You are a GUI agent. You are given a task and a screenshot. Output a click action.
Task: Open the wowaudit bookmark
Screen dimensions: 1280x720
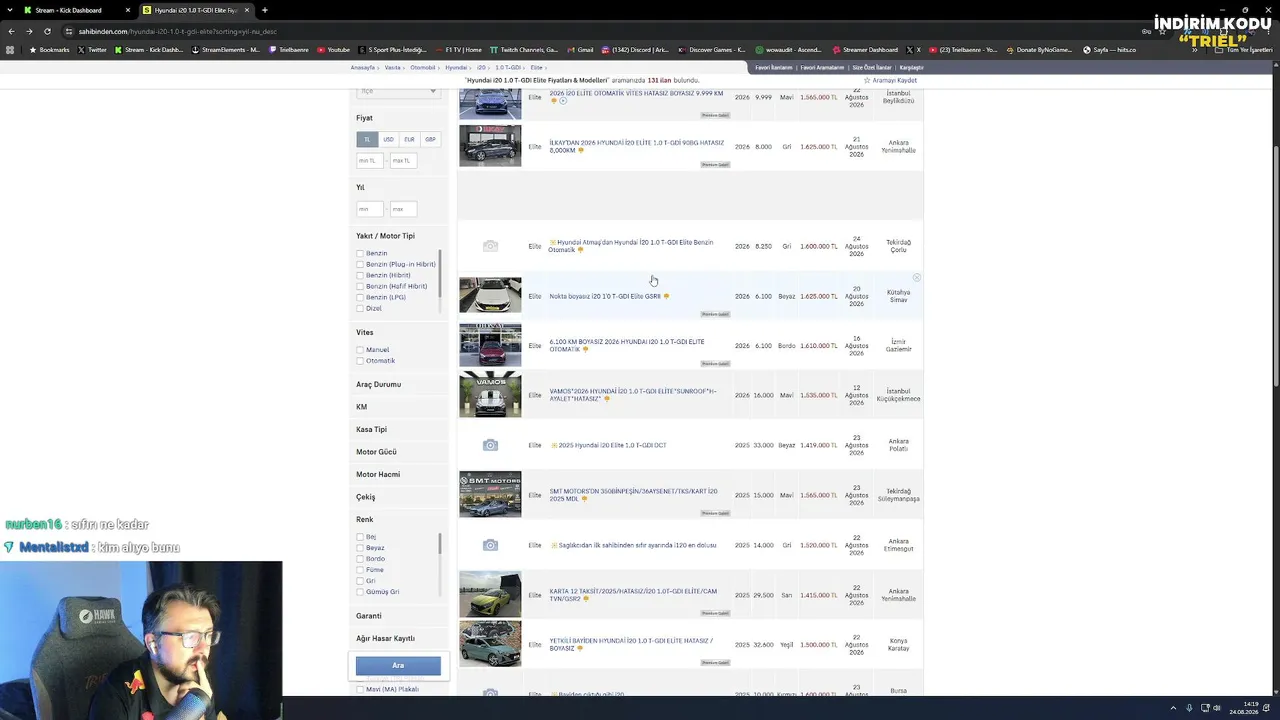pyautogui.click(x=789, y=50)
